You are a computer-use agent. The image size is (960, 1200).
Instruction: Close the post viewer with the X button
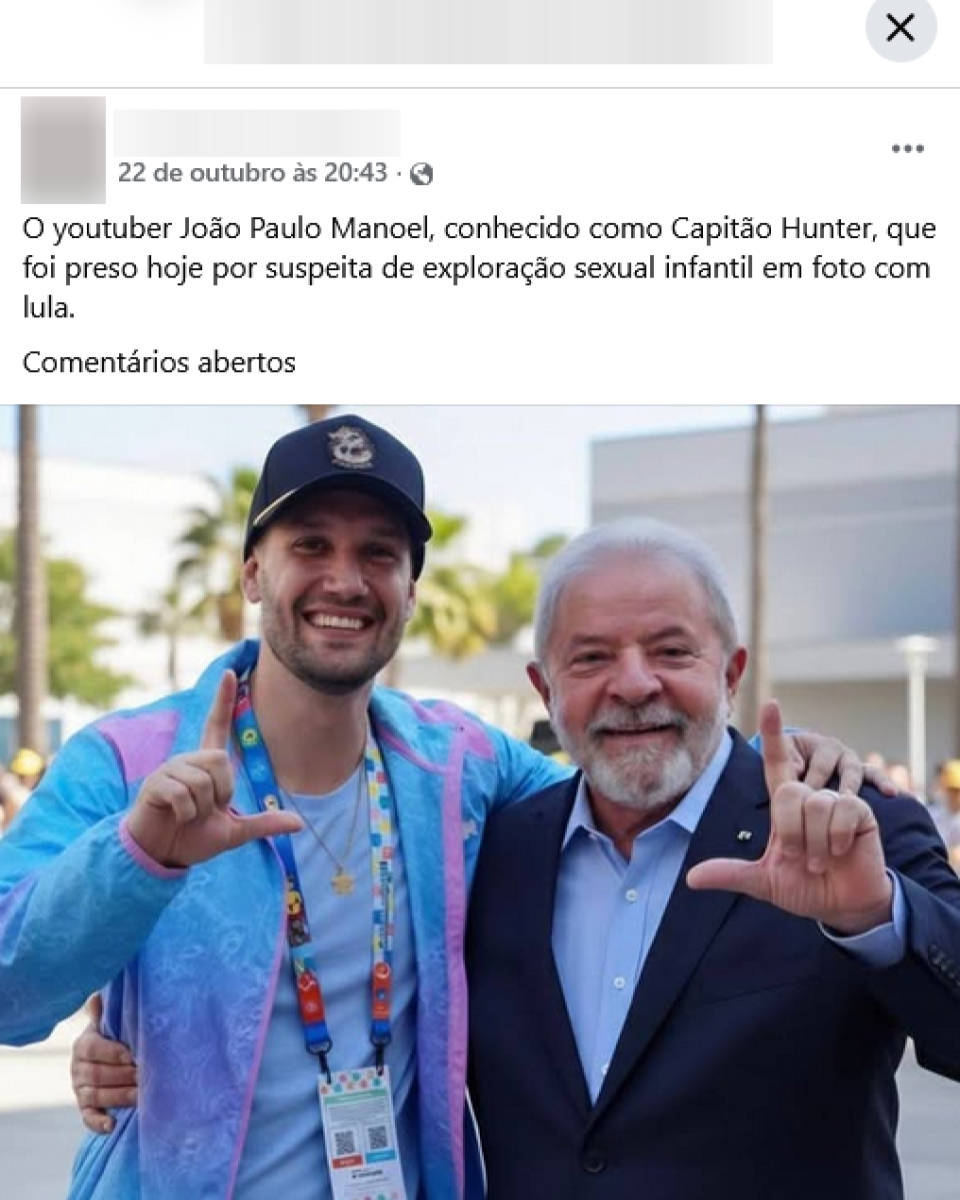(x=901, y=28)
